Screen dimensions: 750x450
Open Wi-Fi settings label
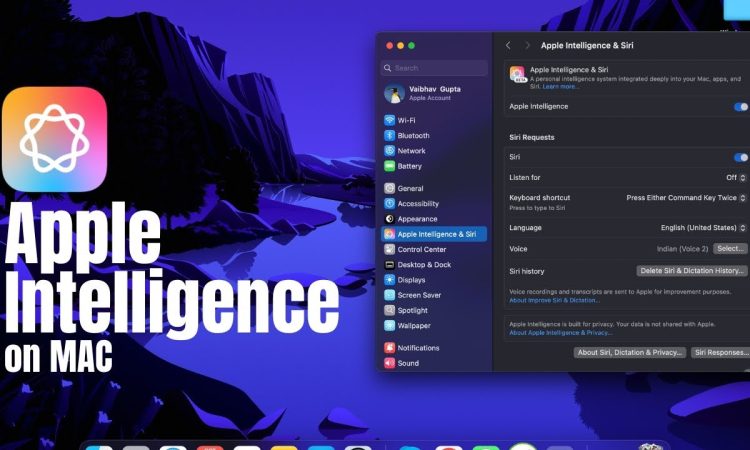[x=407, y=121]
